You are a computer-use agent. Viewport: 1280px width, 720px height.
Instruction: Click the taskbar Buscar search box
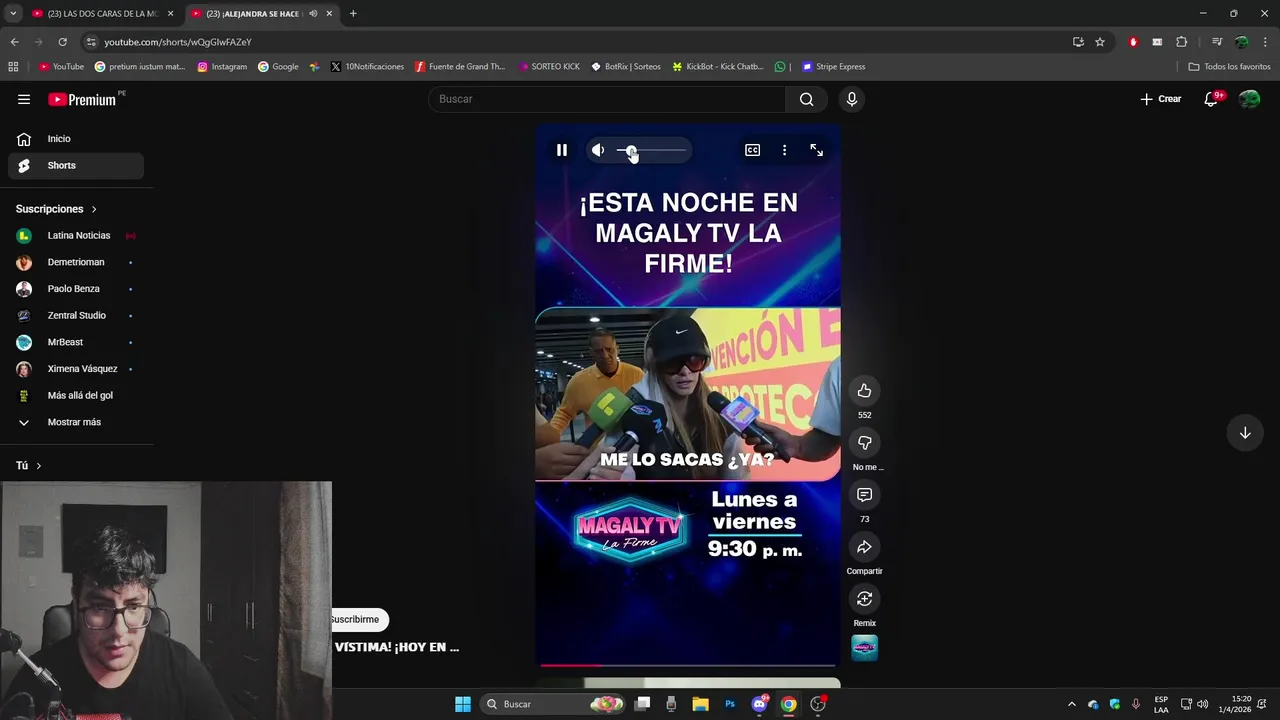[552, 704]
